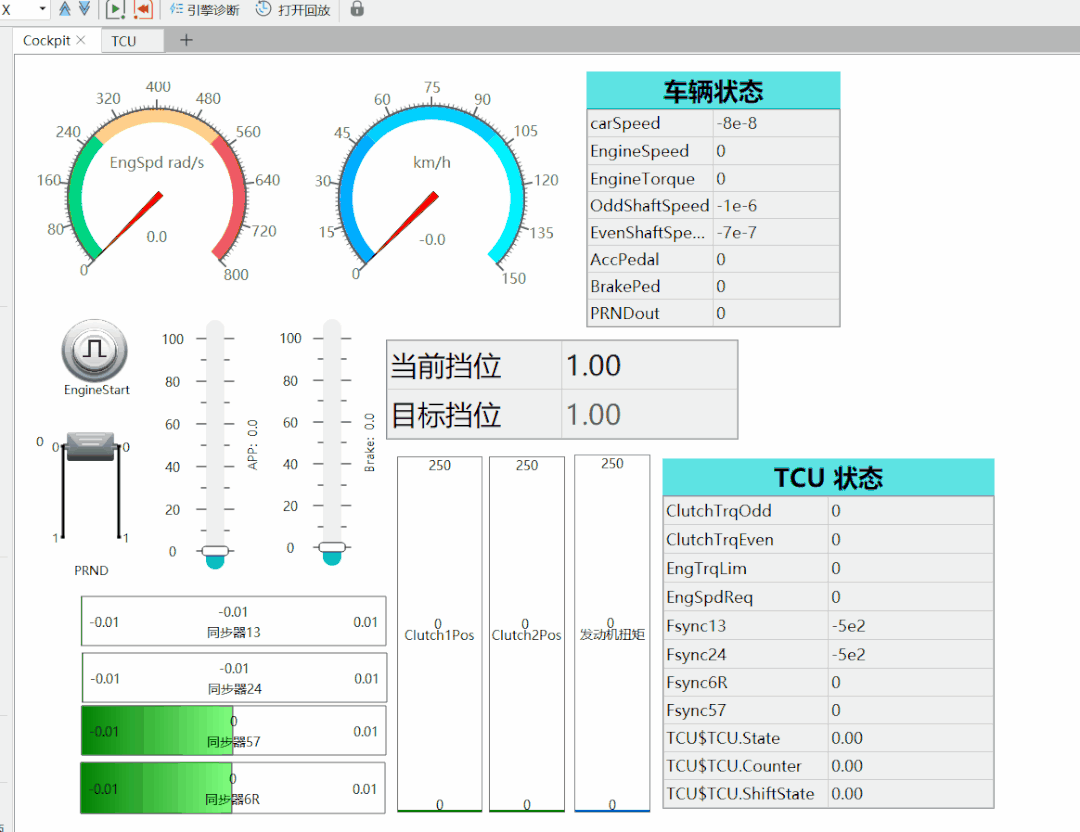1080x832 pixels.
Task: Select TCU$TCU.ShiftState row label
Action: pyautogui.click(x=740, y=794)
